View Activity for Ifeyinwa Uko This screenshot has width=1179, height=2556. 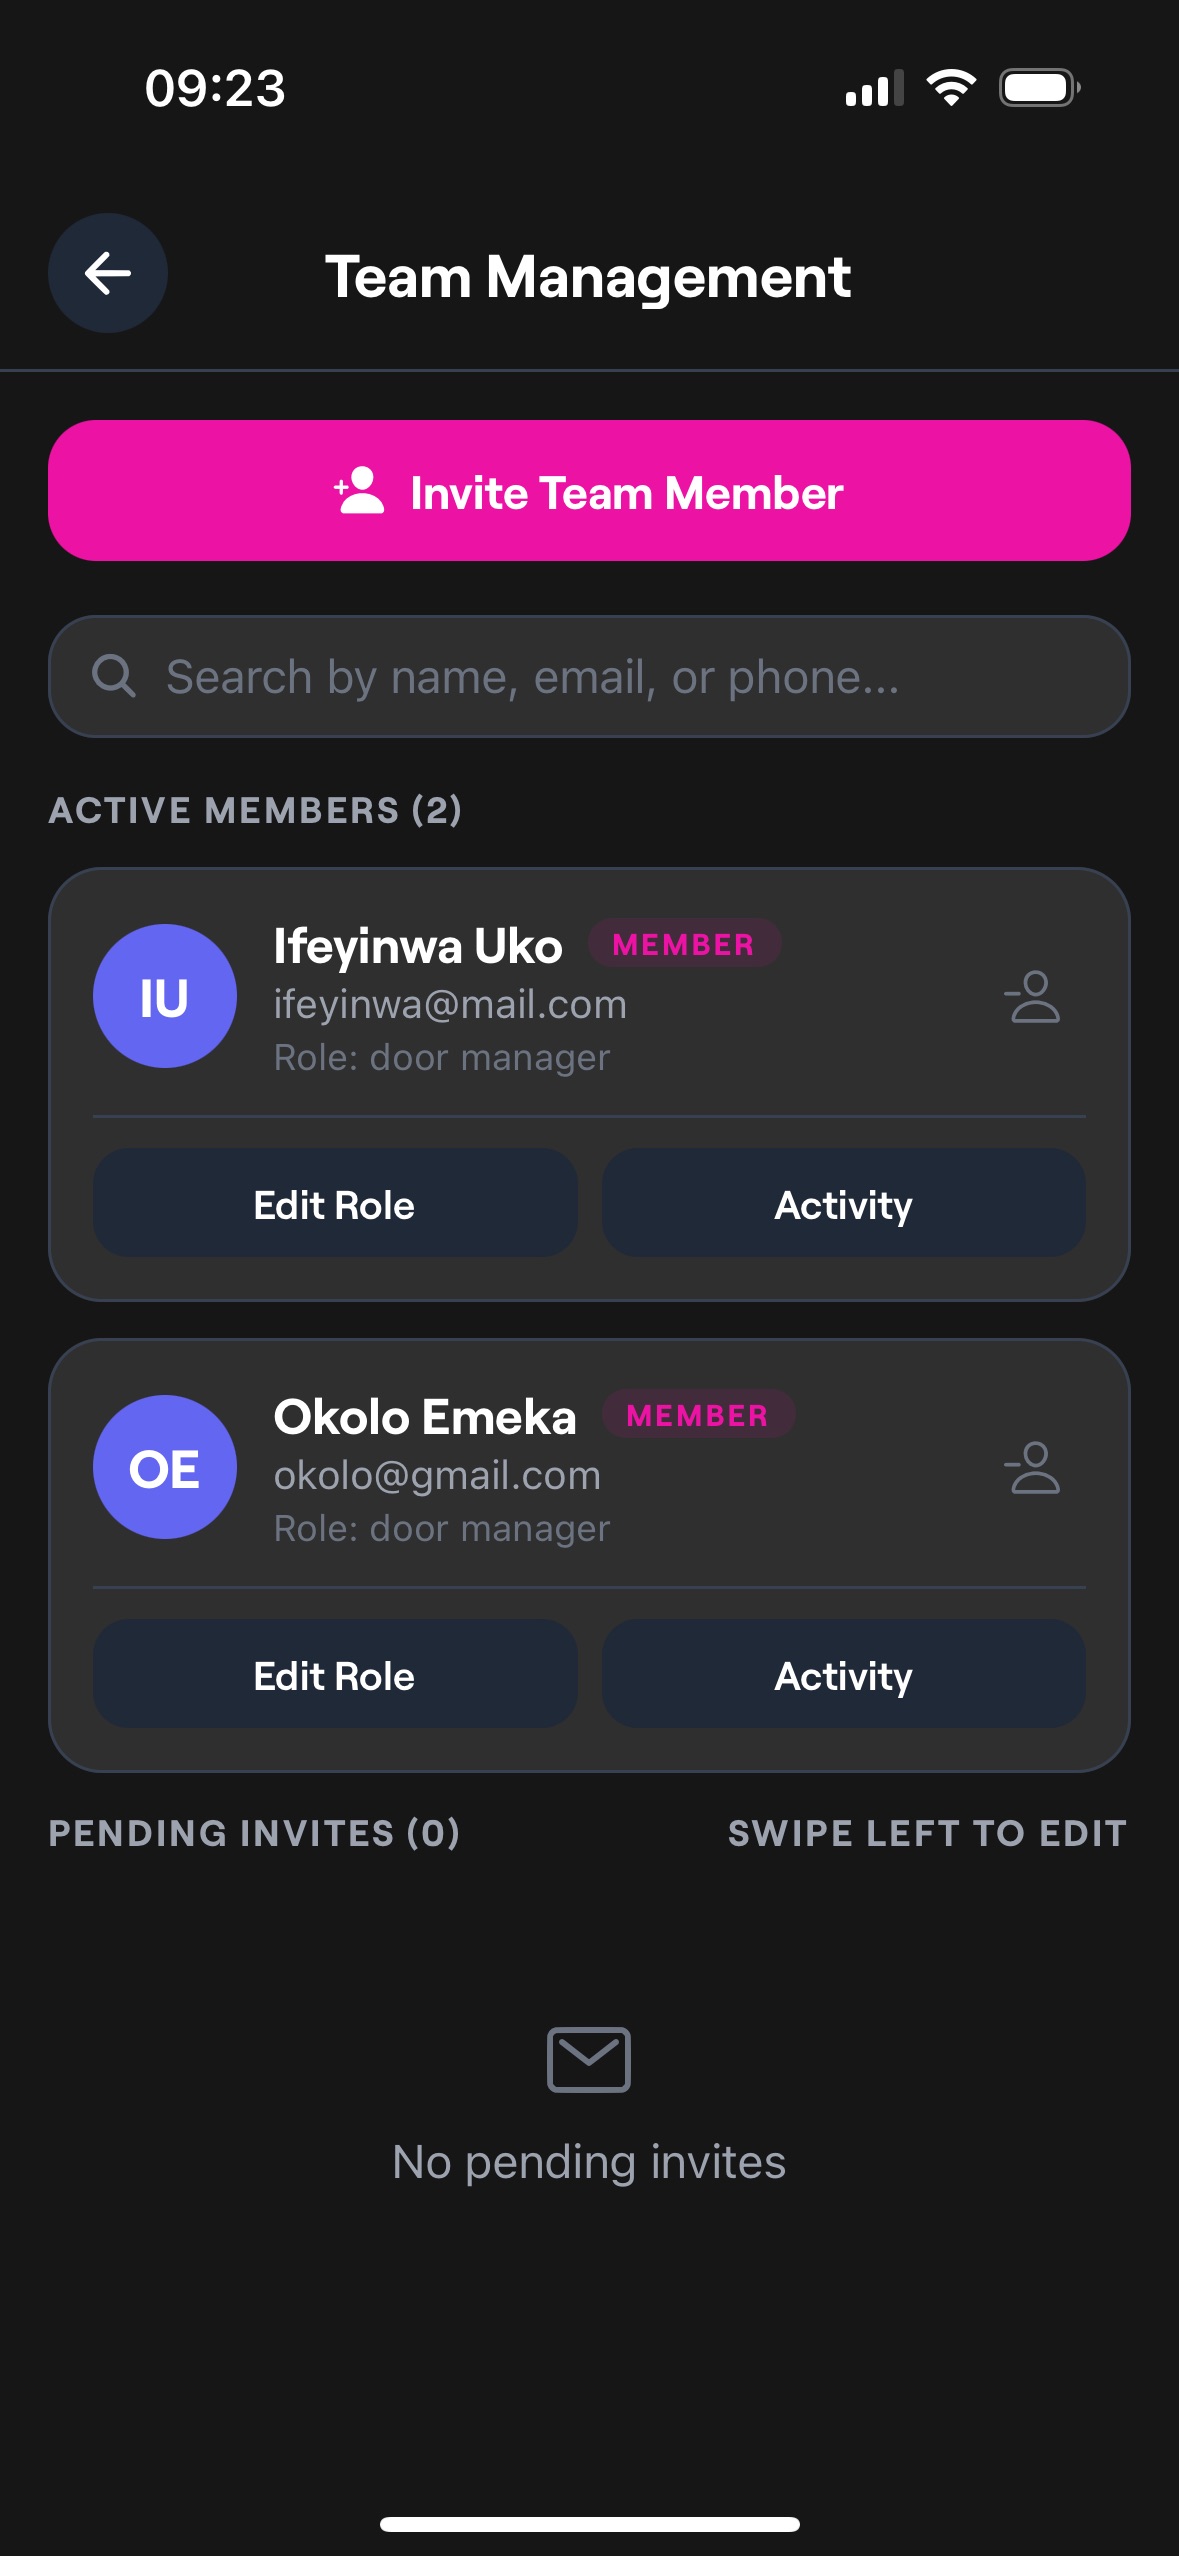pos(843,1204)
